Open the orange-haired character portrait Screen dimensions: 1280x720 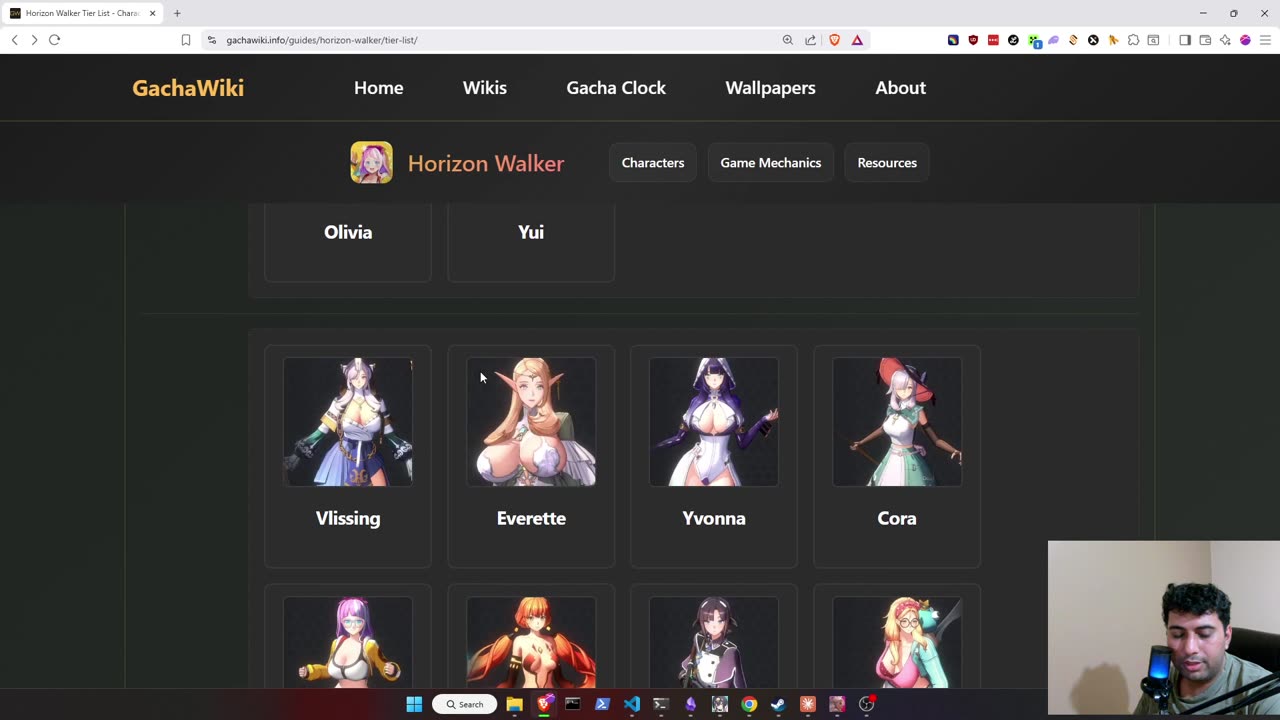point(531,643)
